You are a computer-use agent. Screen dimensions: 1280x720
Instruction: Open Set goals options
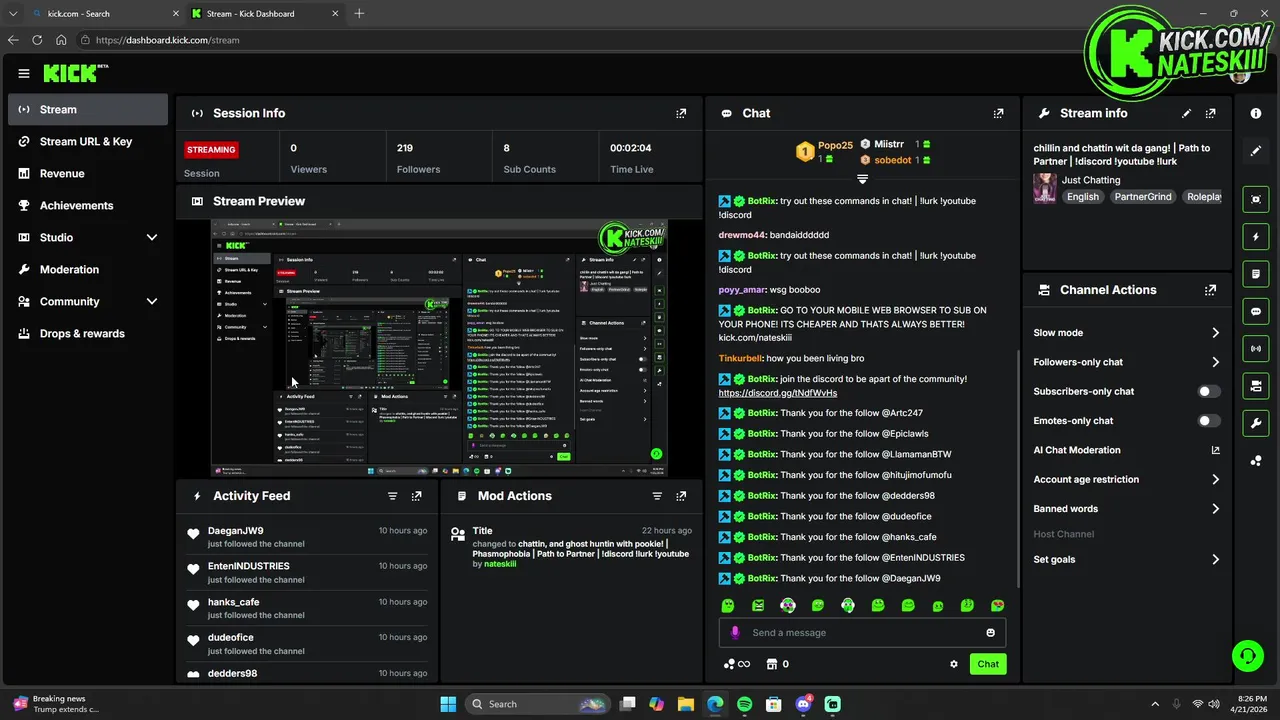coord(1127,560)
